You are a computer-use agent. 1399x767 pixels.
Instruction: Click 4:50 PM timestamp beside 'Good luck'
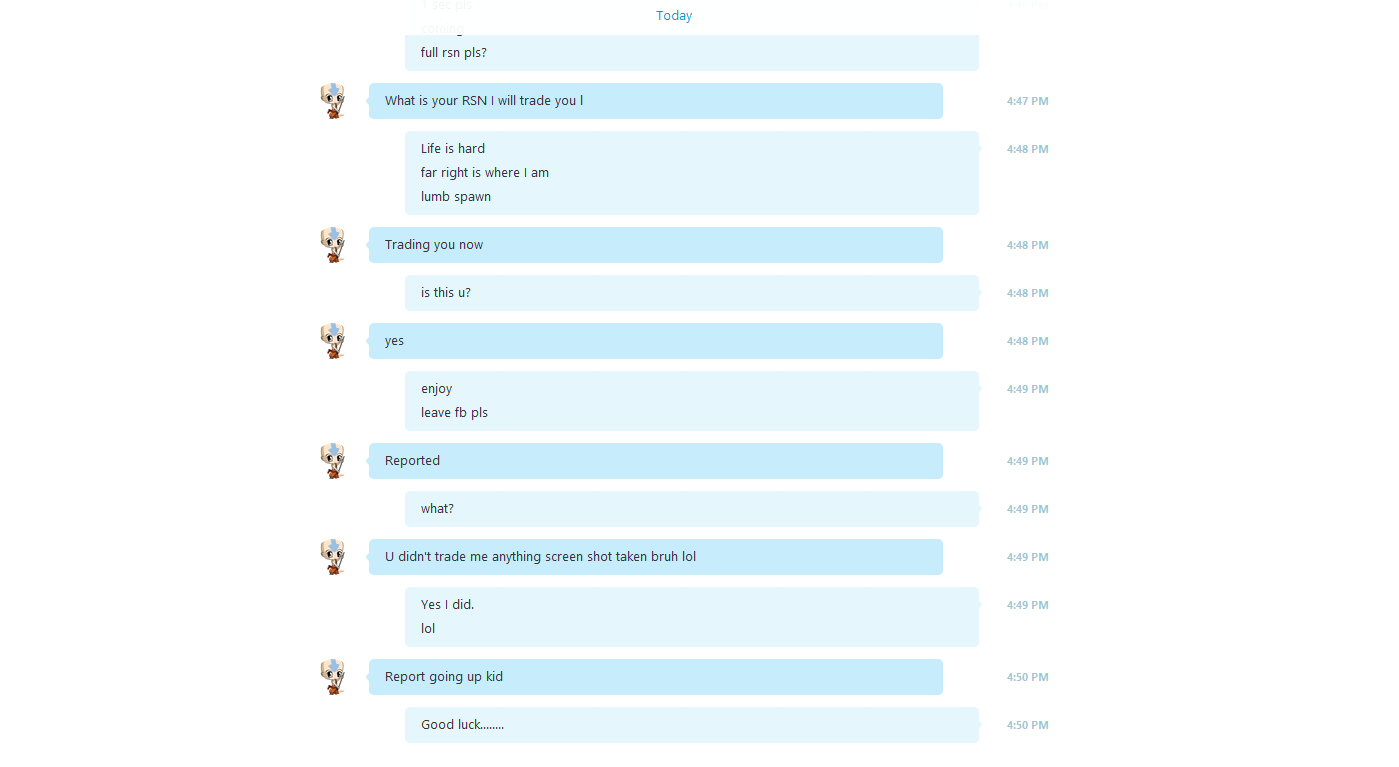[x=1028, y=725]
